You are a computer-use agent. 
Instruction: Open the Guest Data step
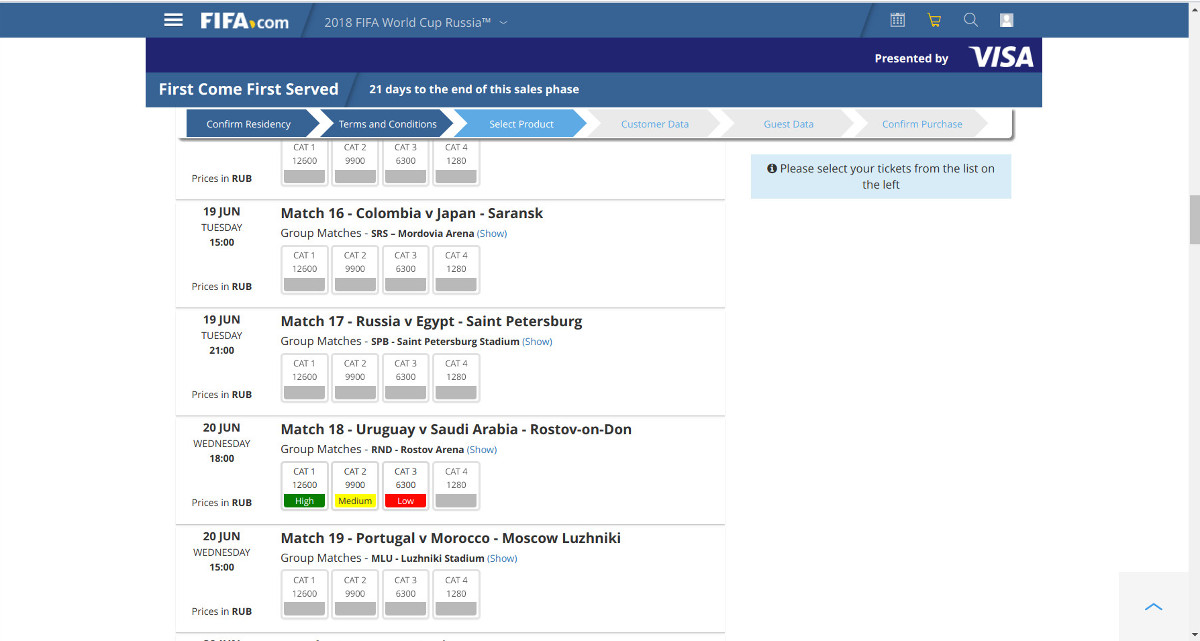(x=788, y=124)
